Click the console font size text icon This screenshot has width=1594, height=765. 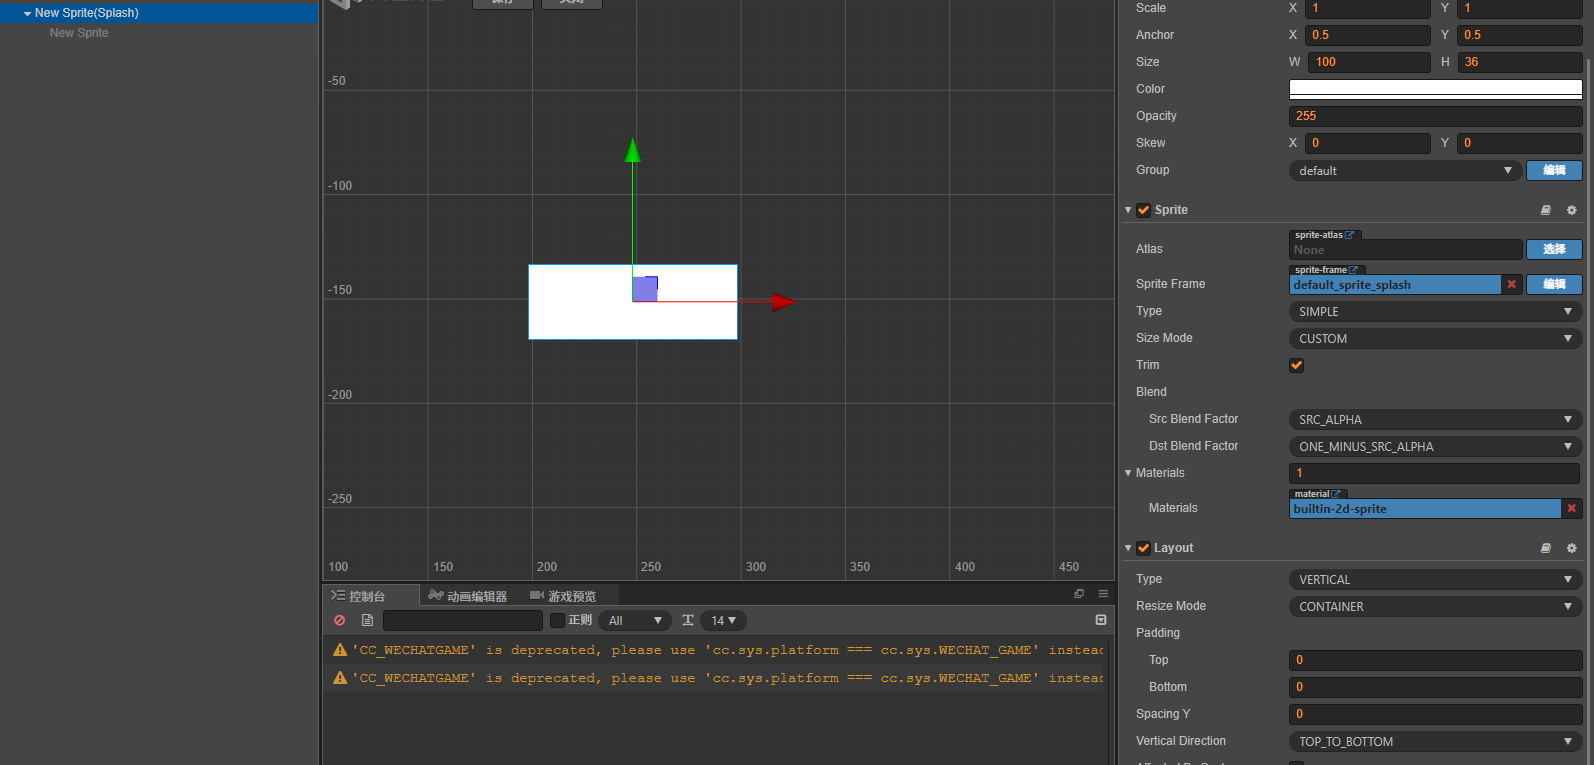tap(688, 620)
